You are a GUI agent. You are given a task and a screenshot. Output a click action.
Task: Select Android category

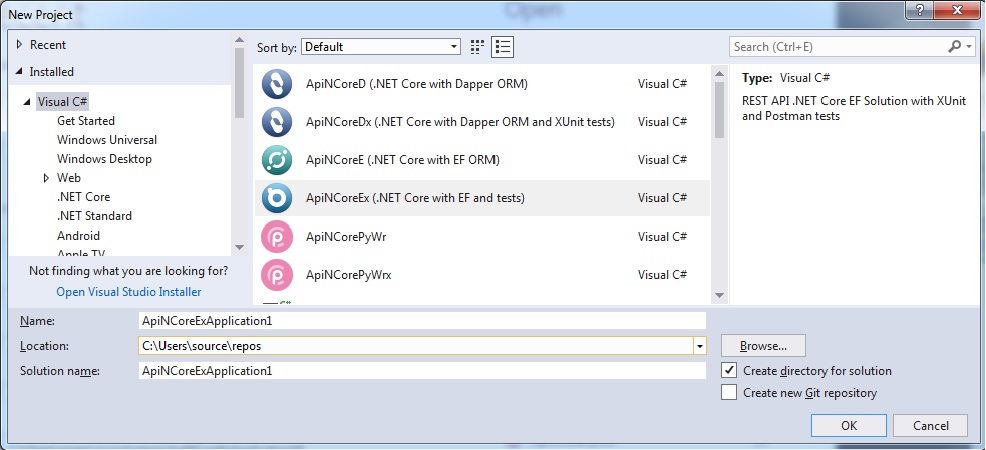78,236
